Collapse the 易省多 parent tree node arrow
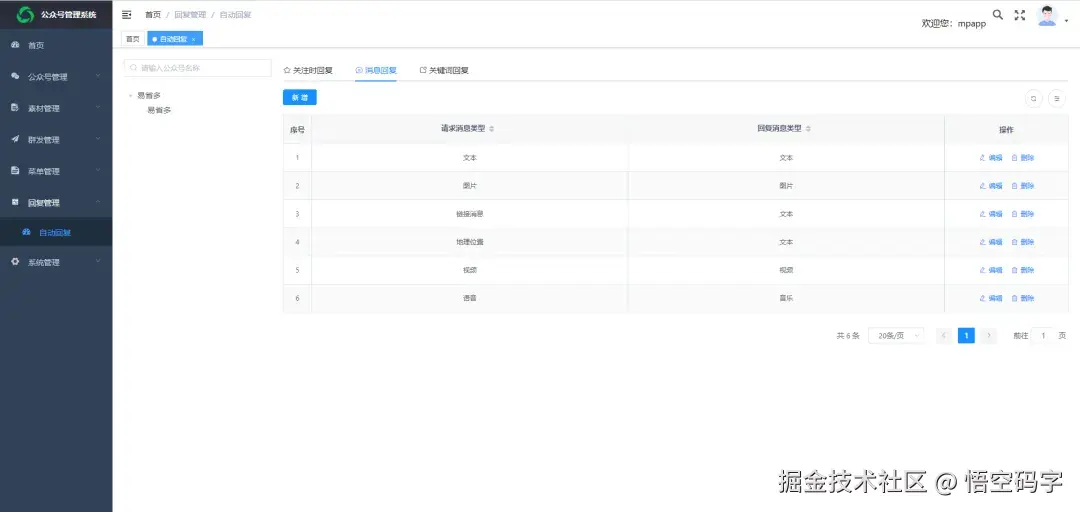The height and width of the screenshot is (512, 1080). point(130,96)
